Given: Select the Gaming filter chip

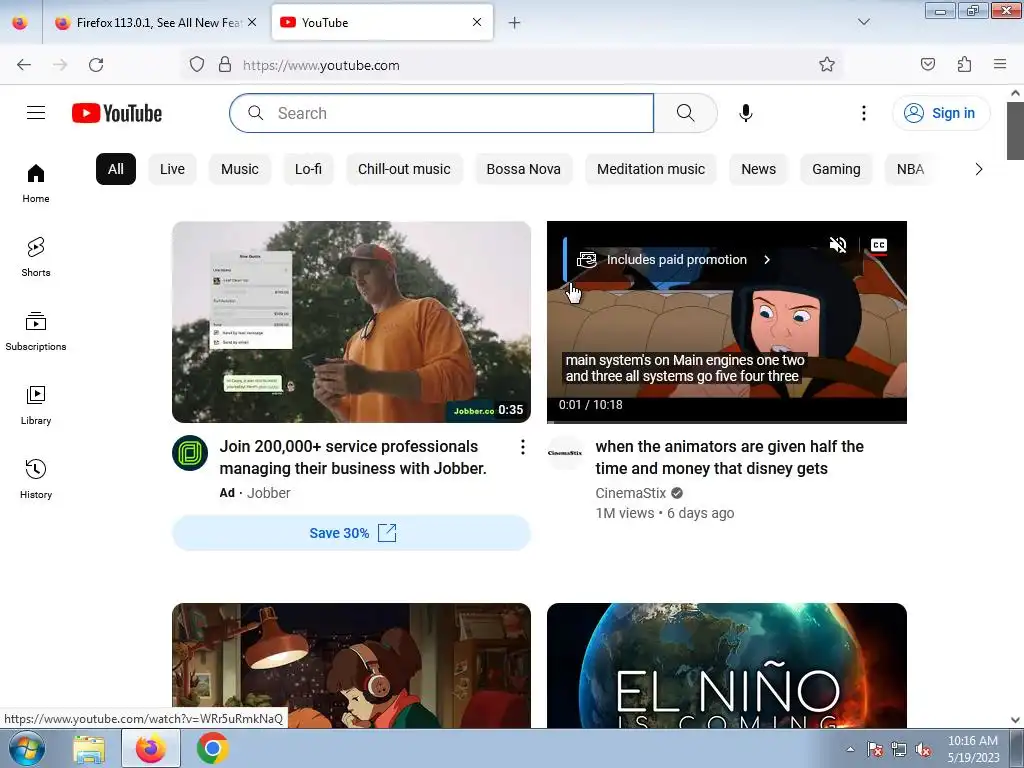Looking at the screenshot, I should [837, 169].
